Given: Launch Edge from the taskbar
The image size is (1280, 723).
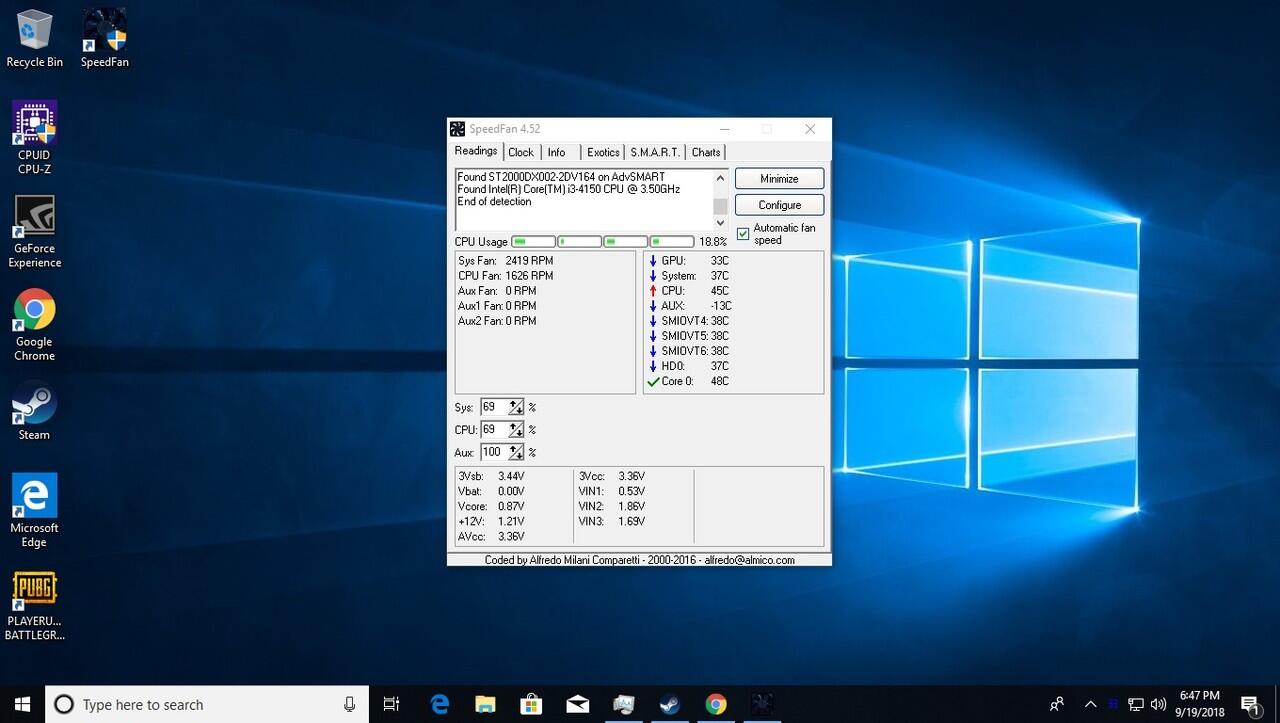Looking at the screenshot, I should 439,704.
